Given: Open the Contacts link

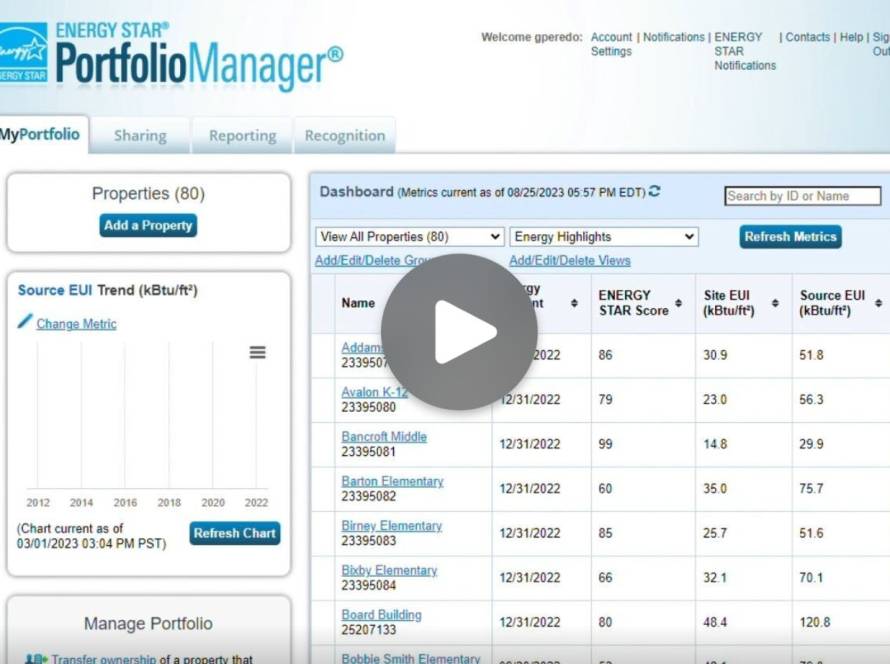Looking at the screenshot, I should click(807, 37).
